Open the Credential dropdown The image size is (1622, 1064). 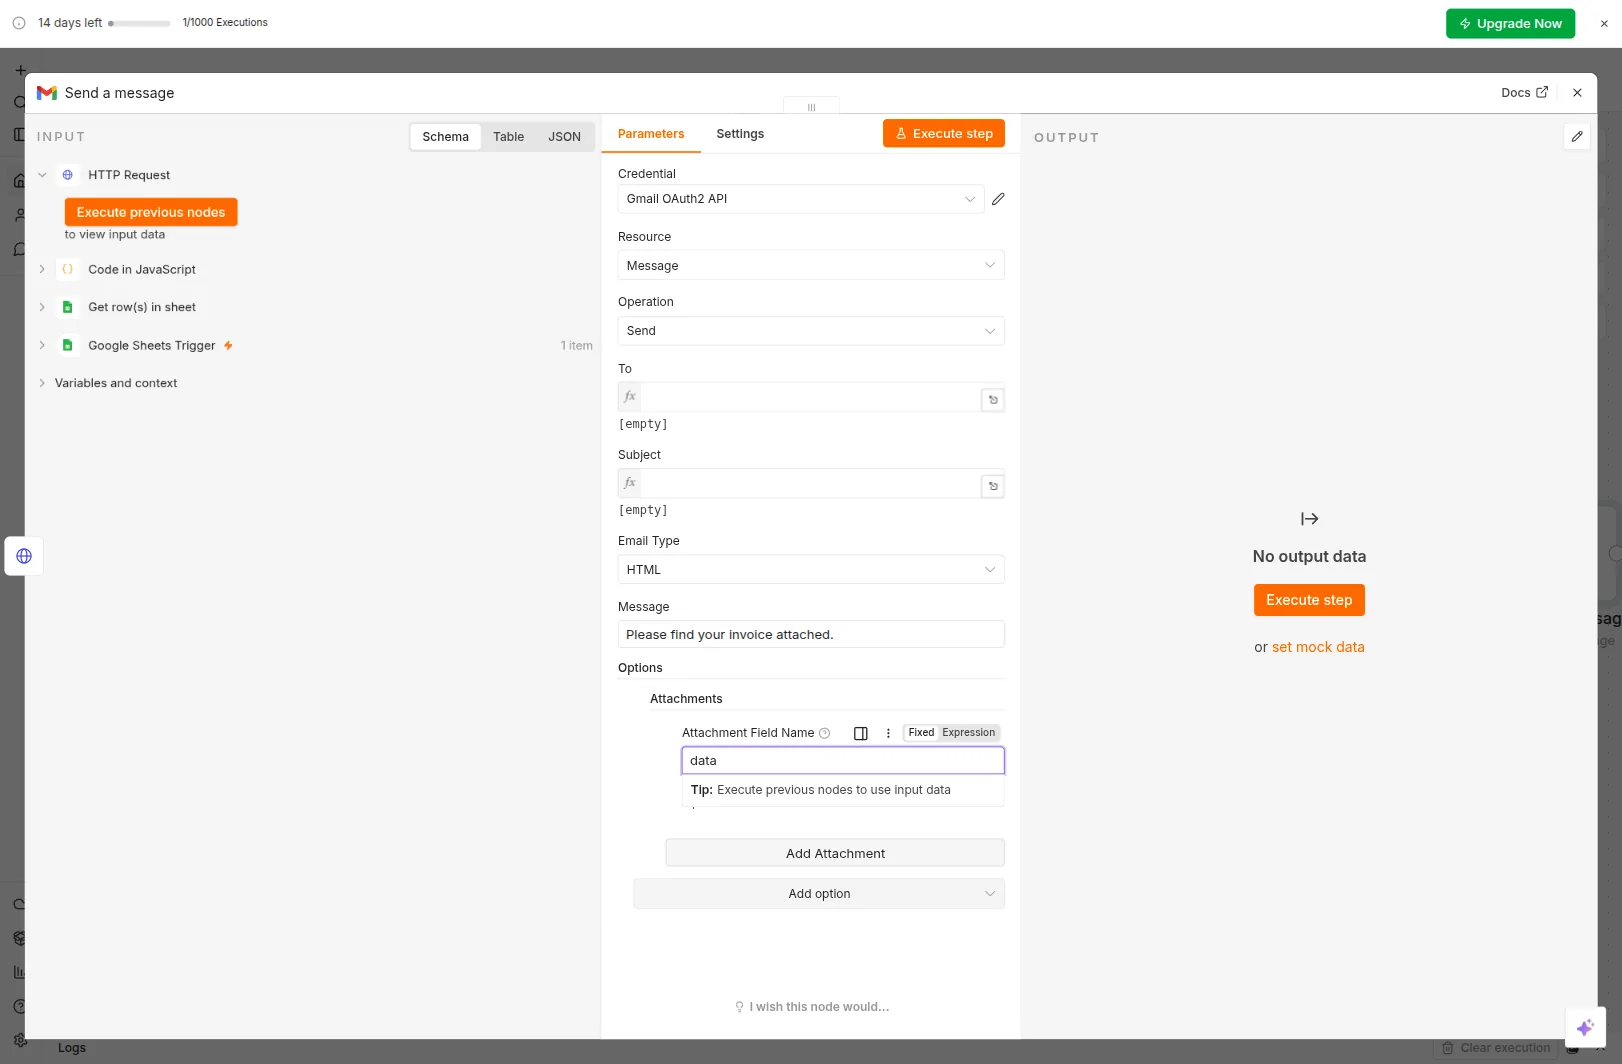tap(800, 199)
